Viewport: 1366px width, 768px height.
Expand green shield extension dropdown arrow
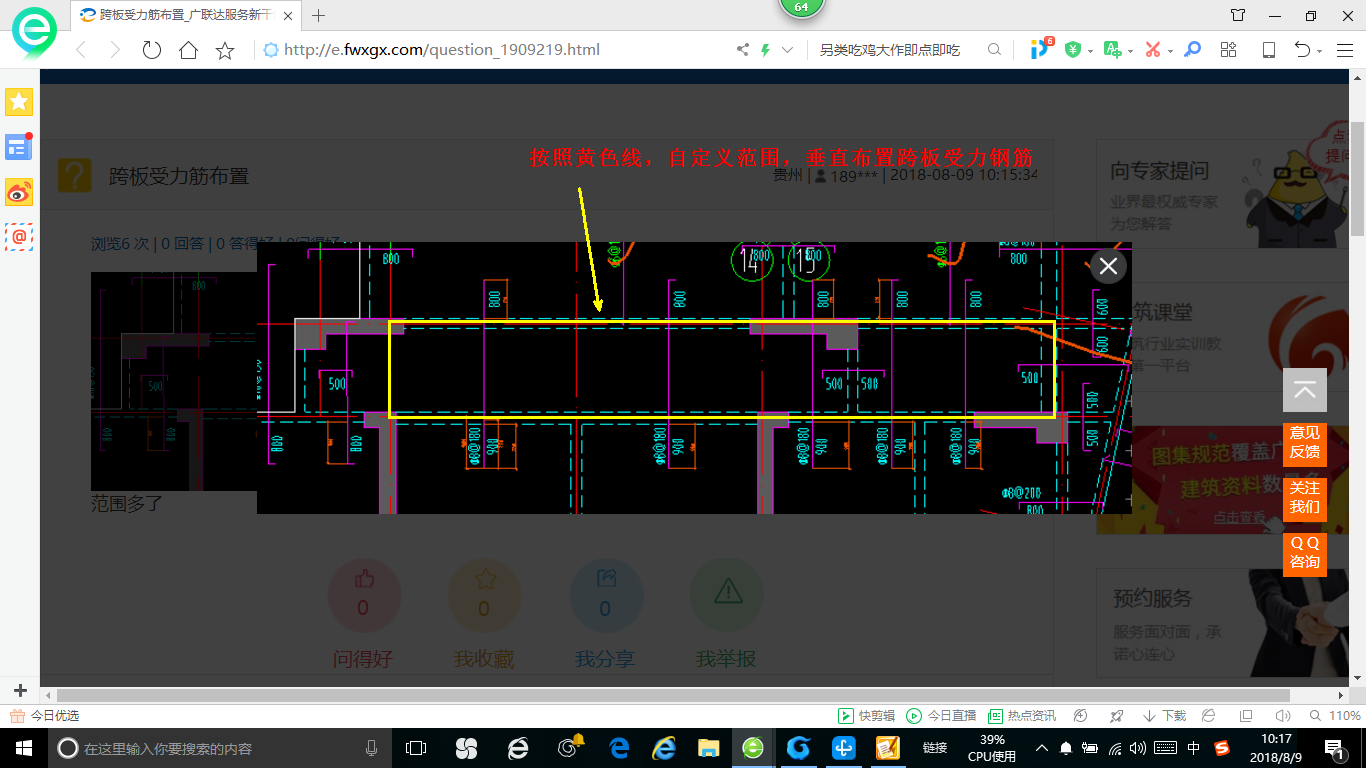pos(1091,50)
